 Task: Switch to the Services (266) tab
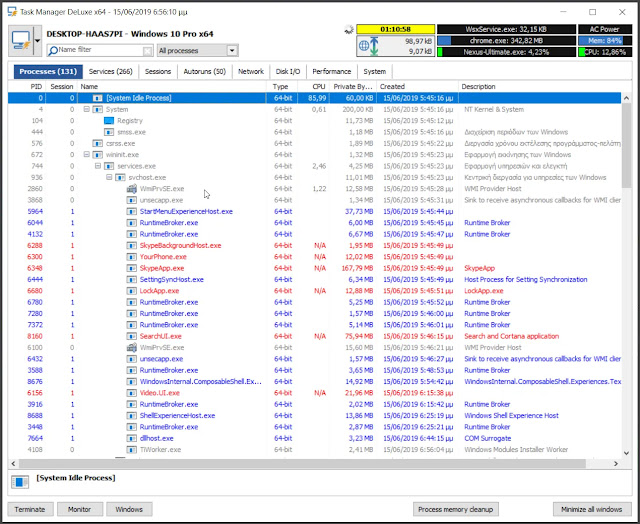pos(111,71)
